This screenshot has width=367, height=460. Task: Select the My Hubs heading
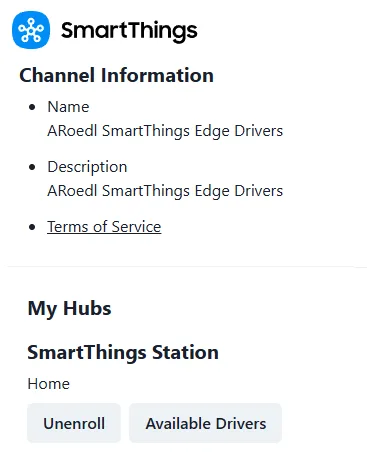(69, 309)
